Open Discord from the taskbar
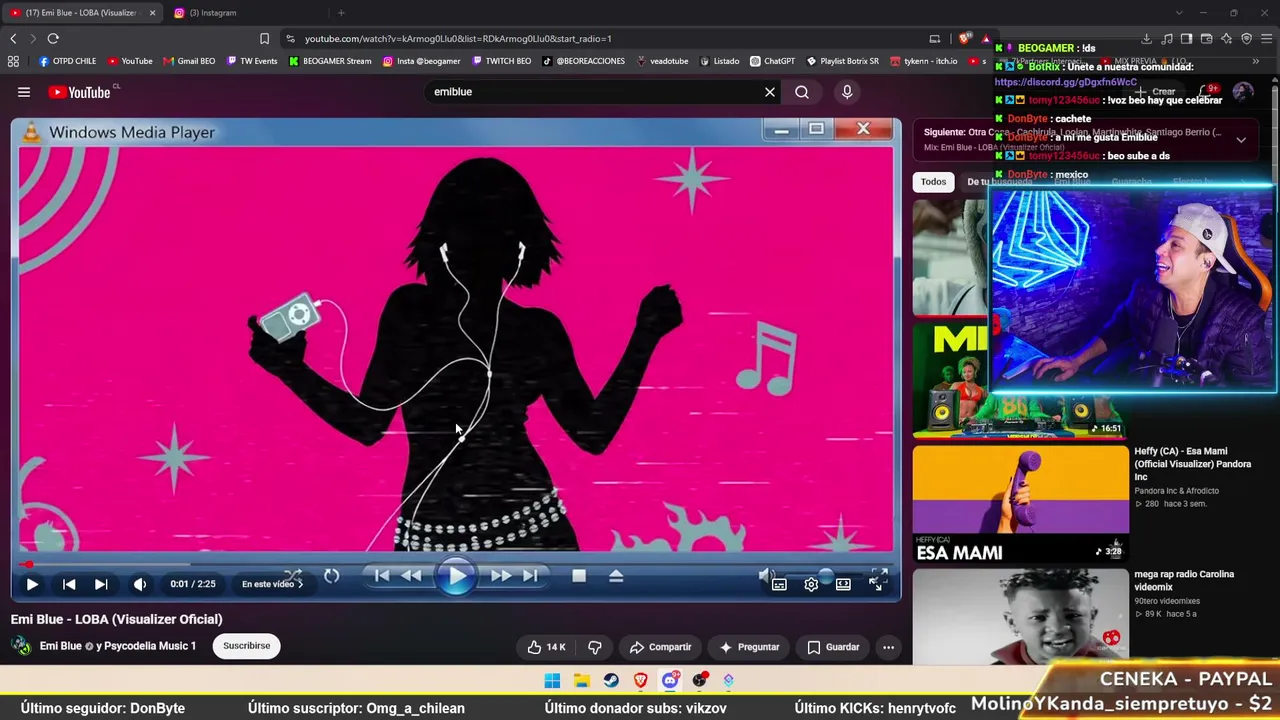This screenshot has width=1280, height=720. pos(670,681)
